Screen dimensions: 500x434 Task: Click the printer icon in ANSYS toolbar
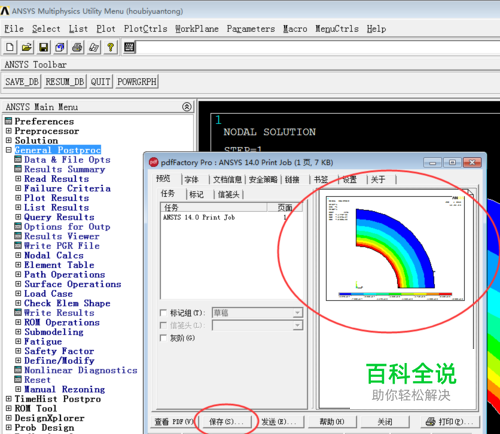click(77, 47)
